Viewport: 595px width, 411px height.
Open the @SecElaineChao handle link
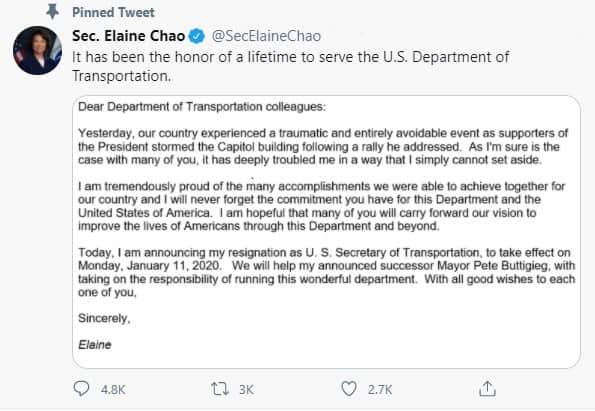click(x=266, y=36)
